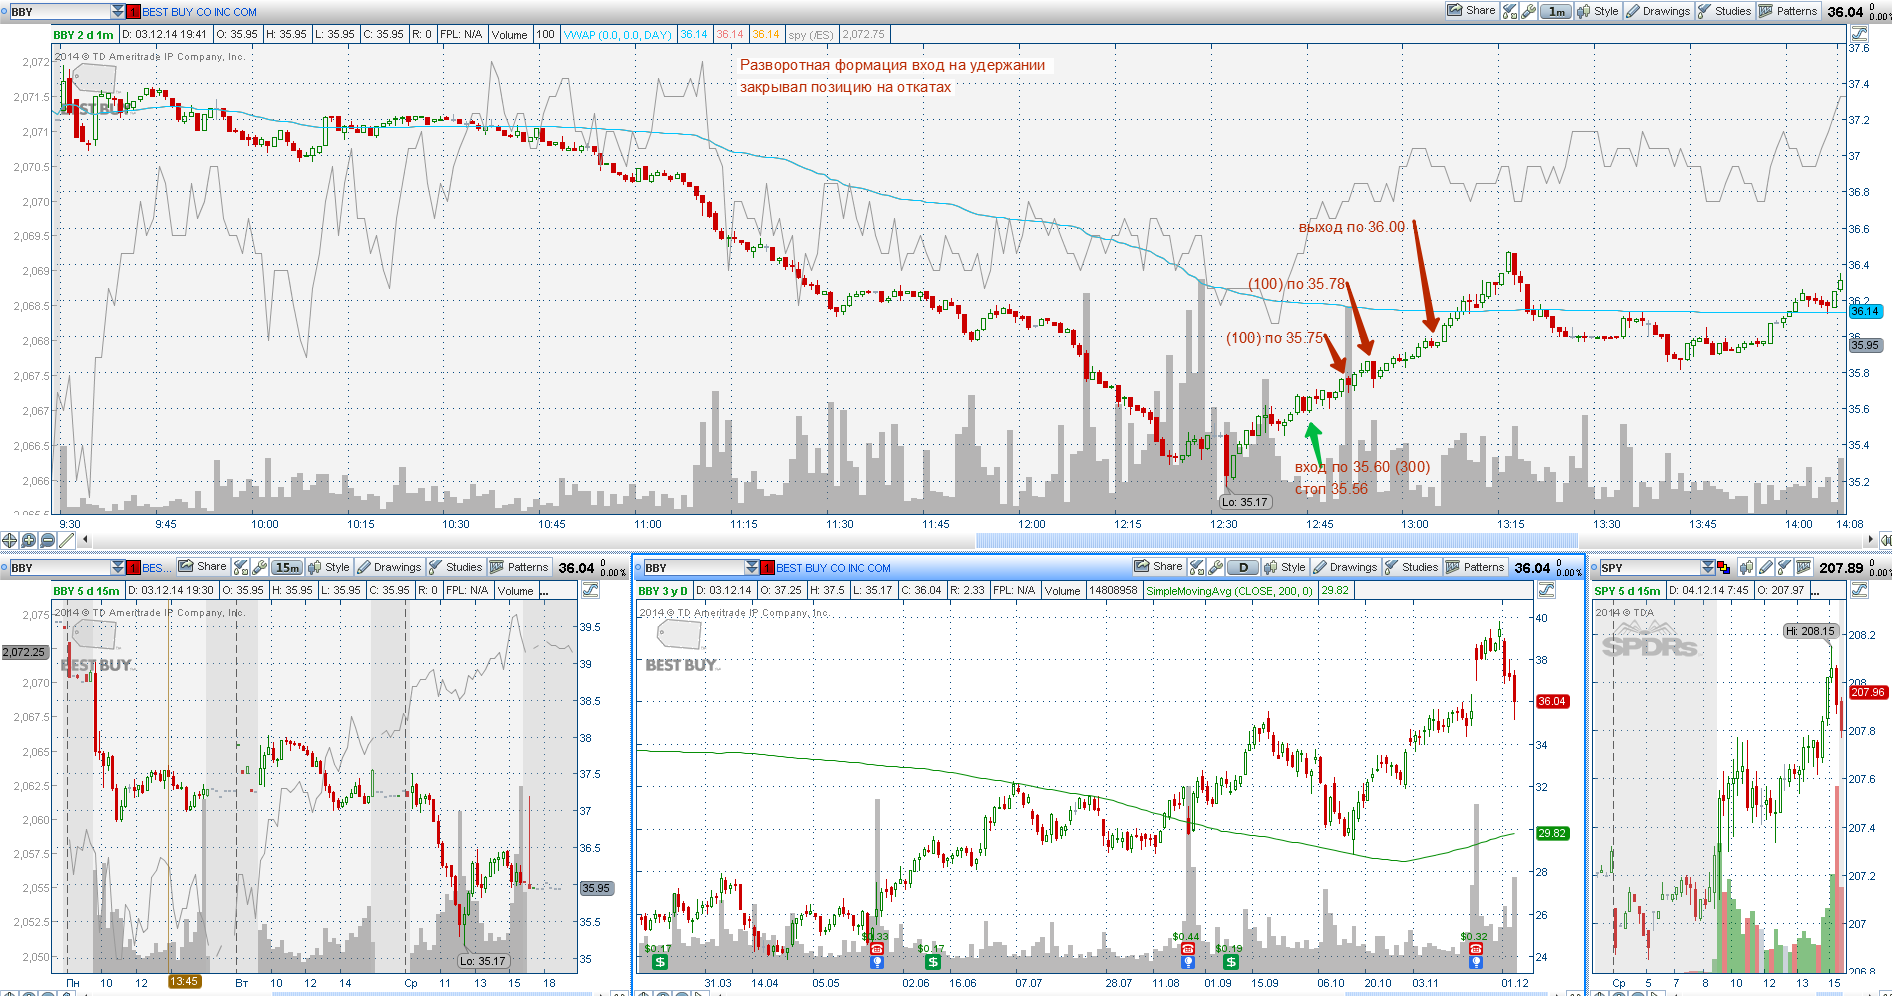Open Edit studies icon in BBY daily chart
This screenshot has width=1892, height=996.
coord(1196,567)
